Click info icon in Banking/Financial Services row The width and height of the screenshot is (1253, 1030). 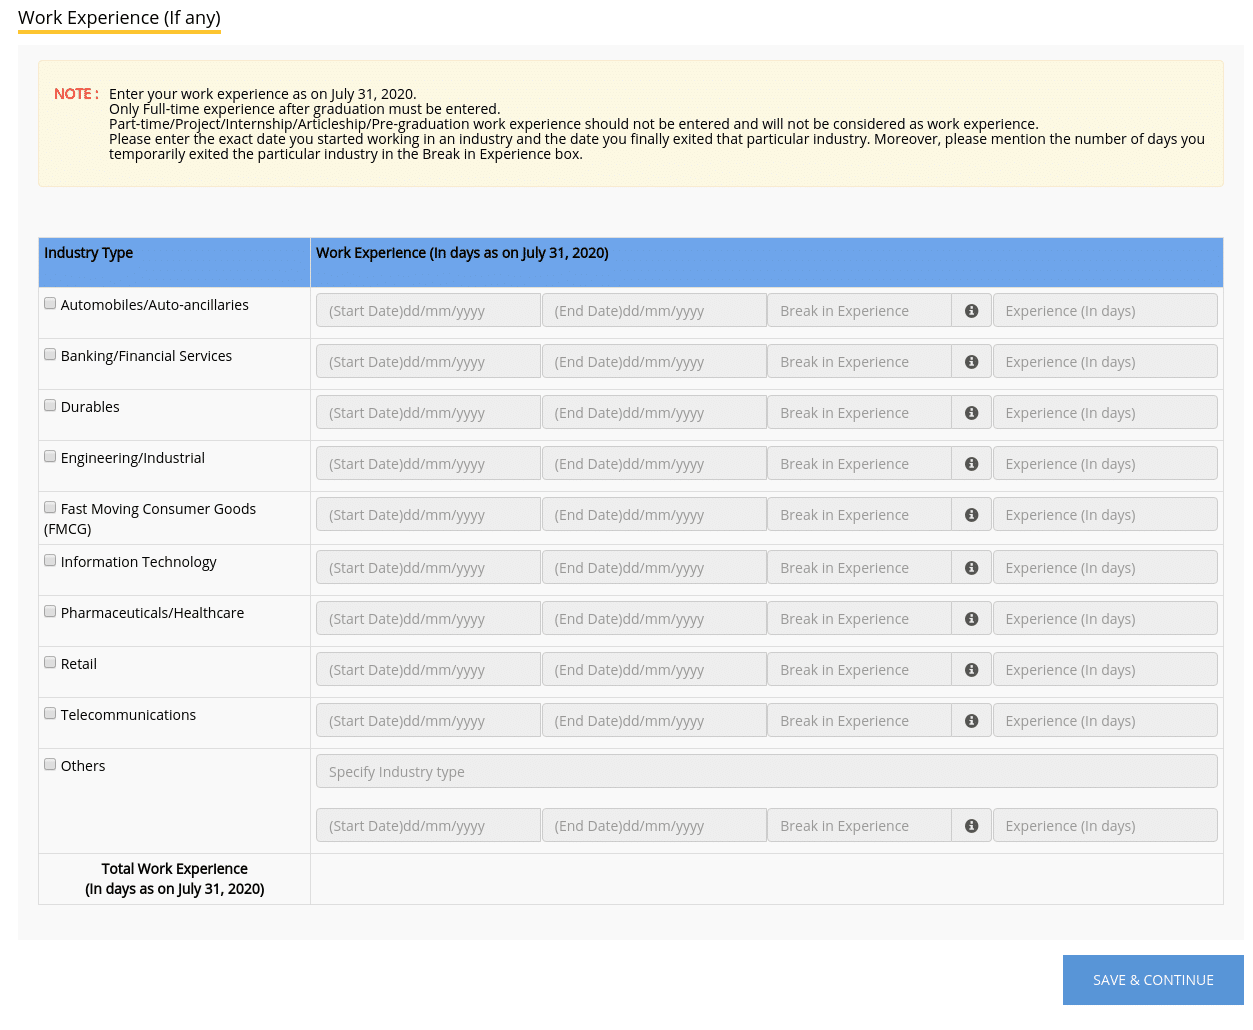(971, 362)
